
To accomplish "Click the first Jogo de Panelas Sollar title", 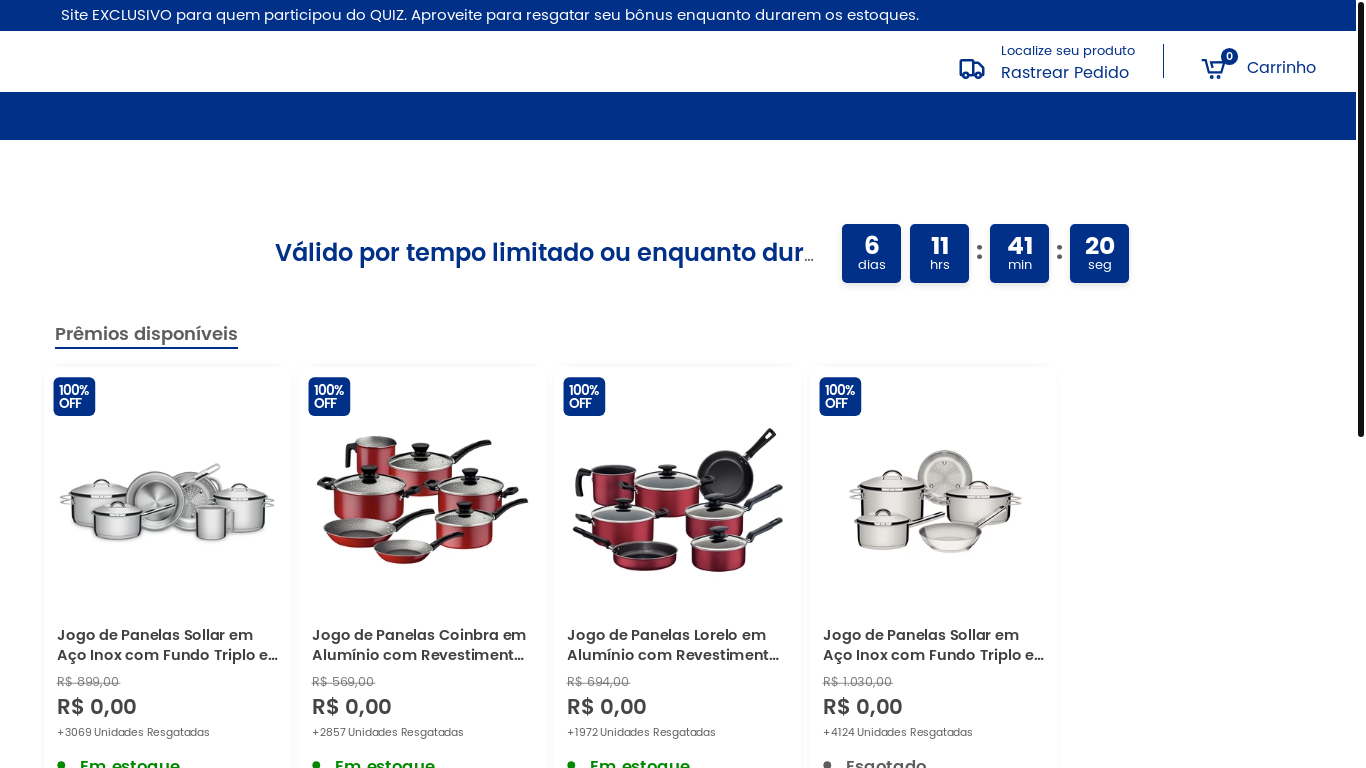I will [167, 645].
